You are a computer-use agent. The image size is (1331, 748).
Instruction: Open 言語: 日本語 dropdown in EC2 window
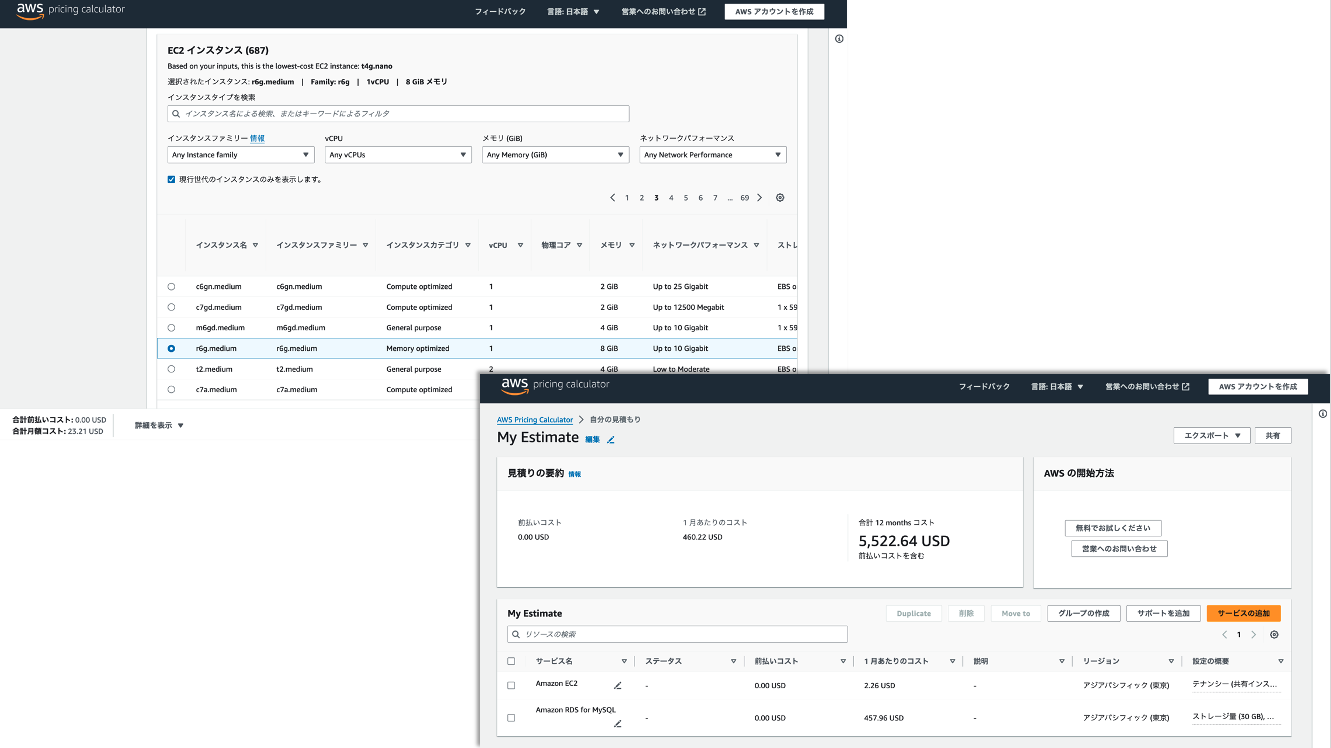point(571,12)
